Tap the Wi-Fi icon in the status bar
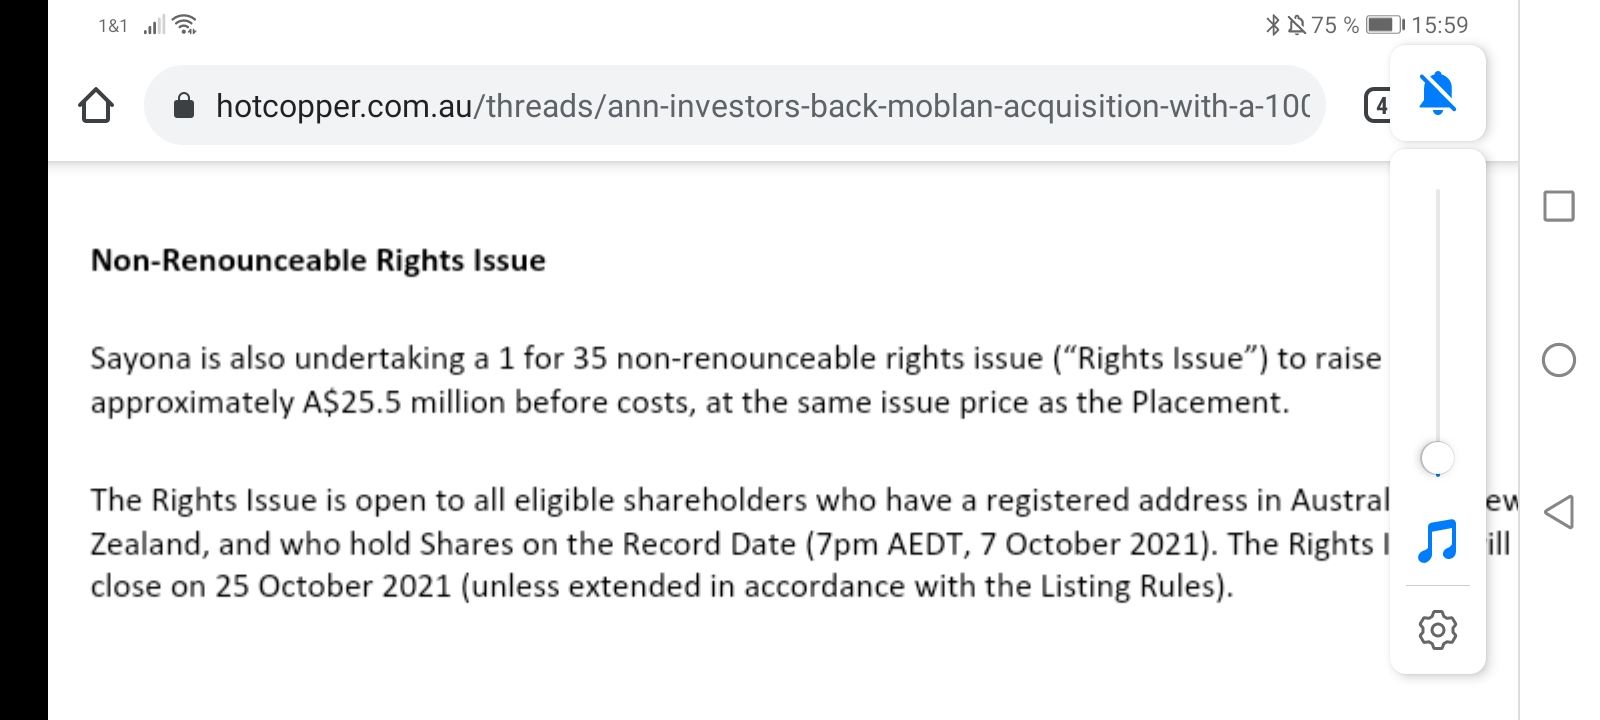The height and width of the screenshot is (720, 1600). pos(185,25)
